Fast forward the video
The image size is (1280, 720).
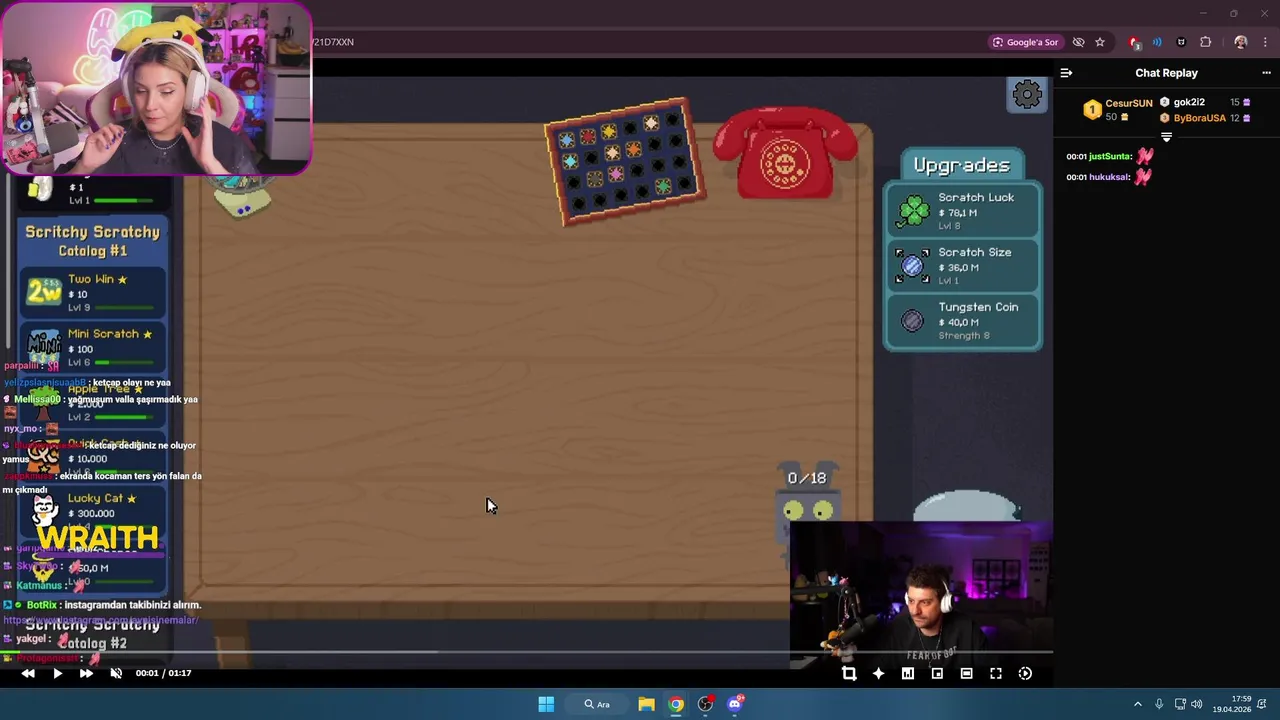pyautogui.click(x=86, y=673)
